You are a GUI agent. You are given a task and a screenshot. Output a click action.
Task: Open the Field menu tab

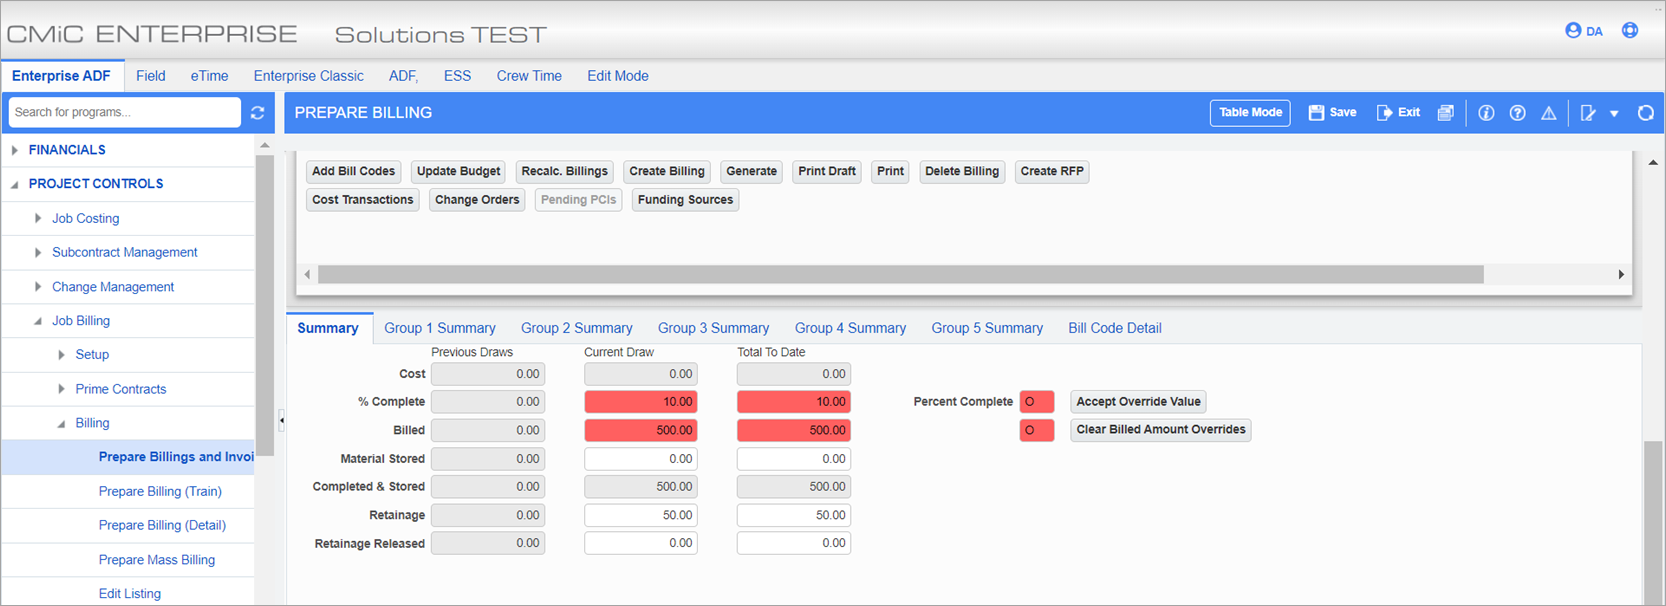[x=151, y=76]
